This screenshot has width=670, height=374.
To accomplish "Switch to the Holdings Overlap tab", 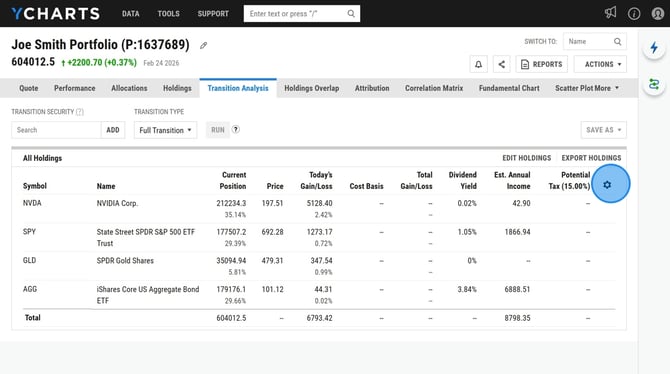I will pyautogui.click(x=311, y=88).
